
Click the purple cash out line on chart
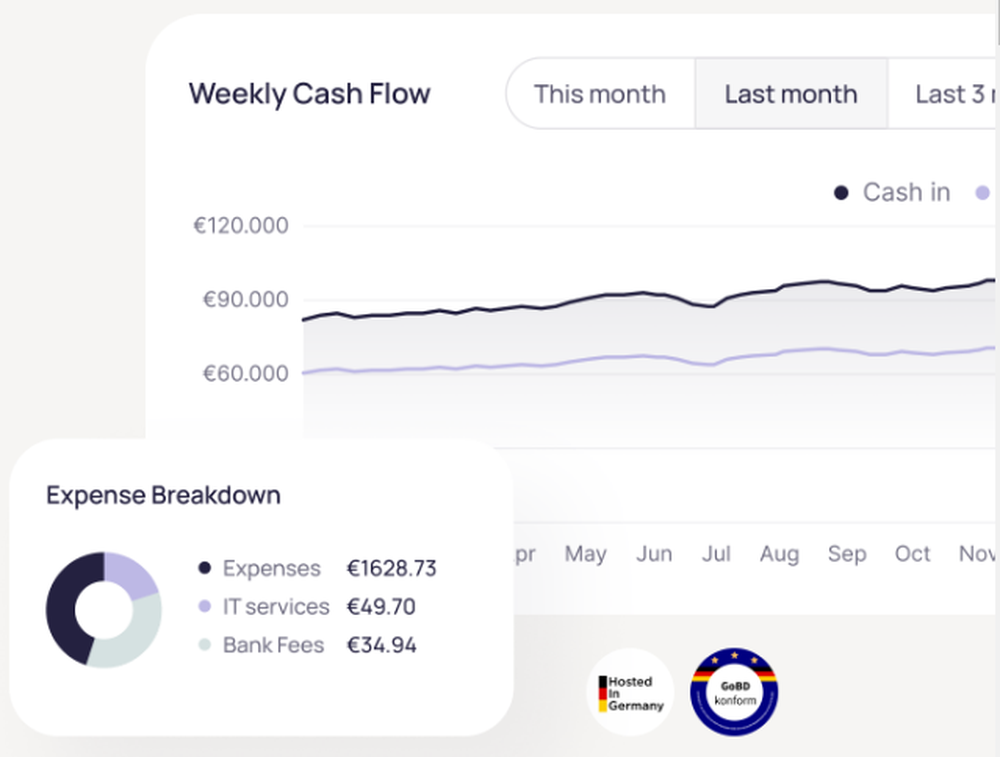tap(644, 356)
